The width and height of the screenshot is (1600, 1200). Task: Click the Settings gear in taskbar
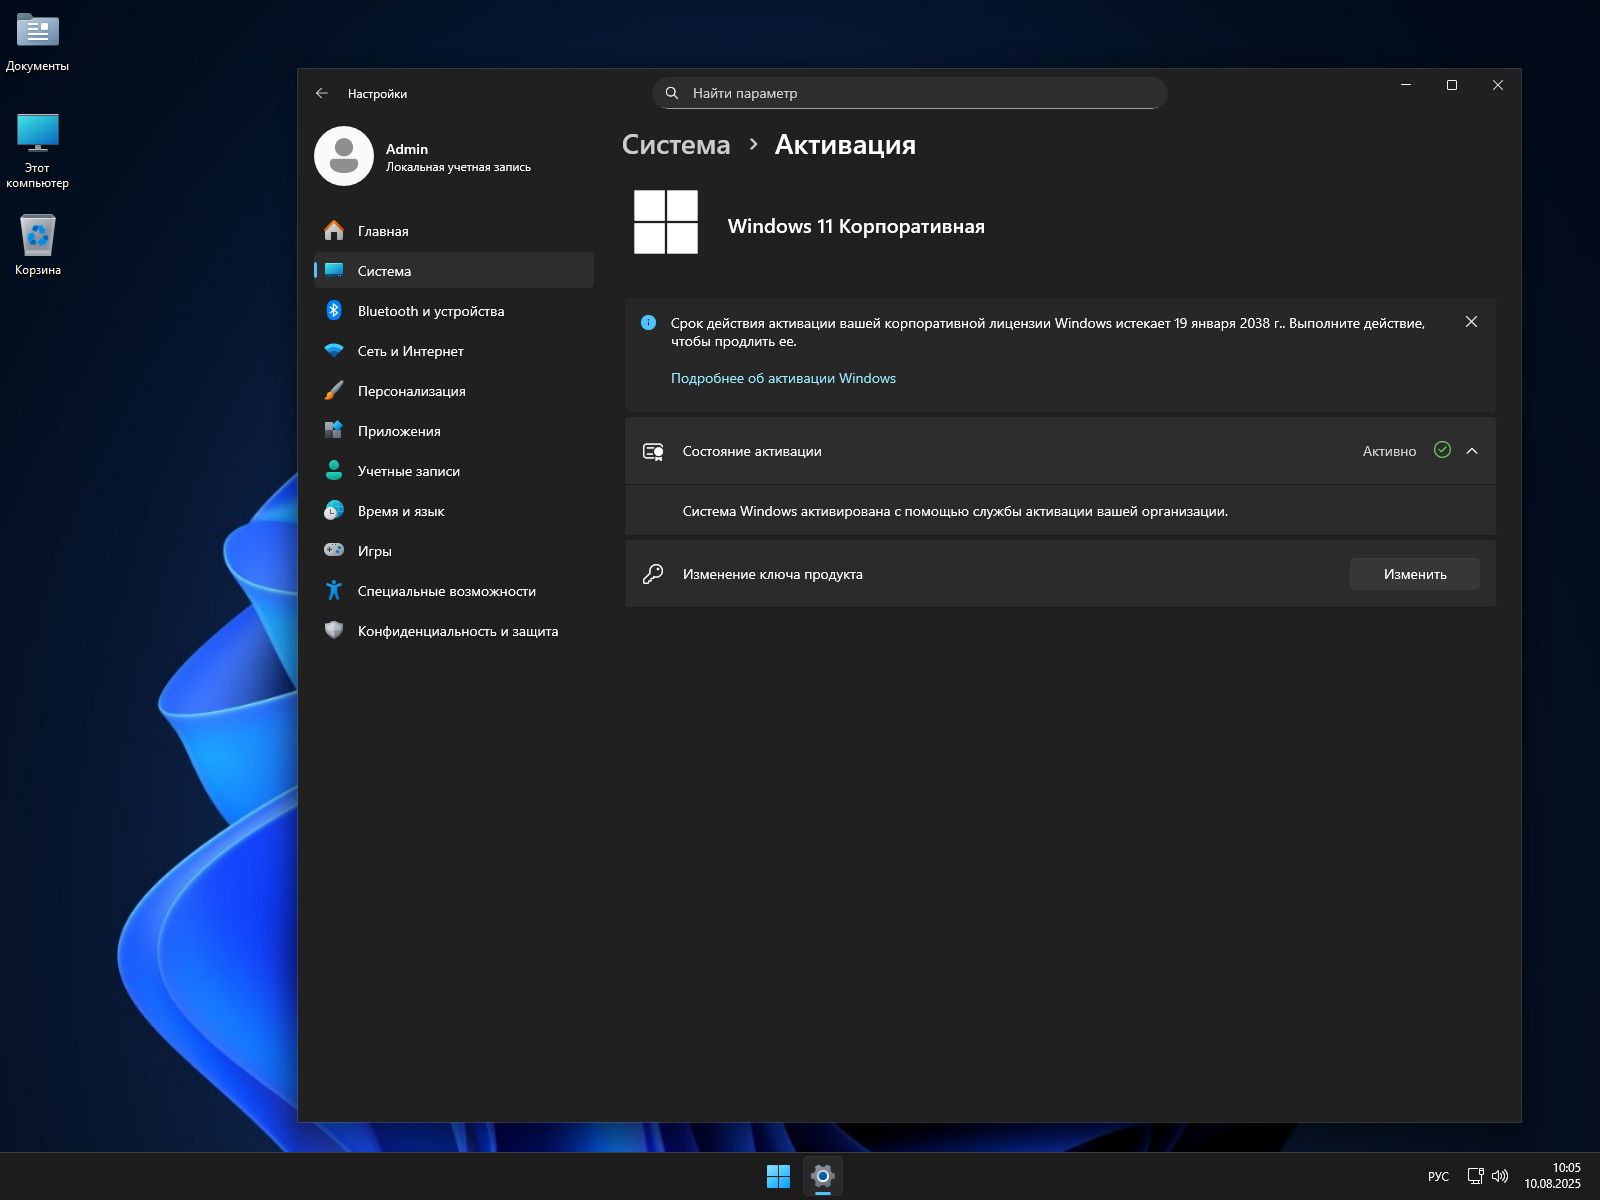pyautogui.click(x=823, y=1176)
